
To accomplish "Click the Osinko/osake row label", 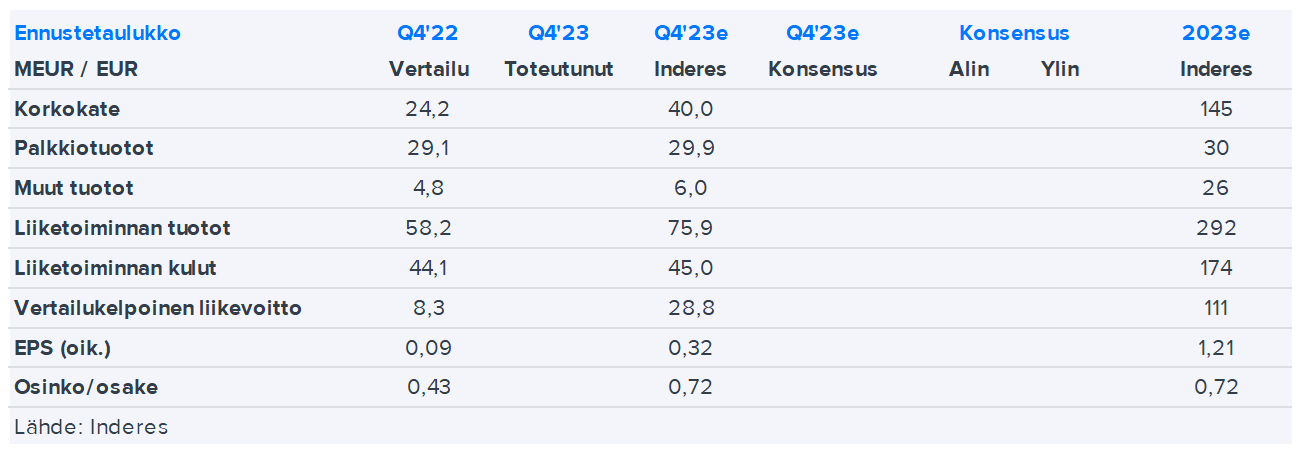I will click(86, 387).
